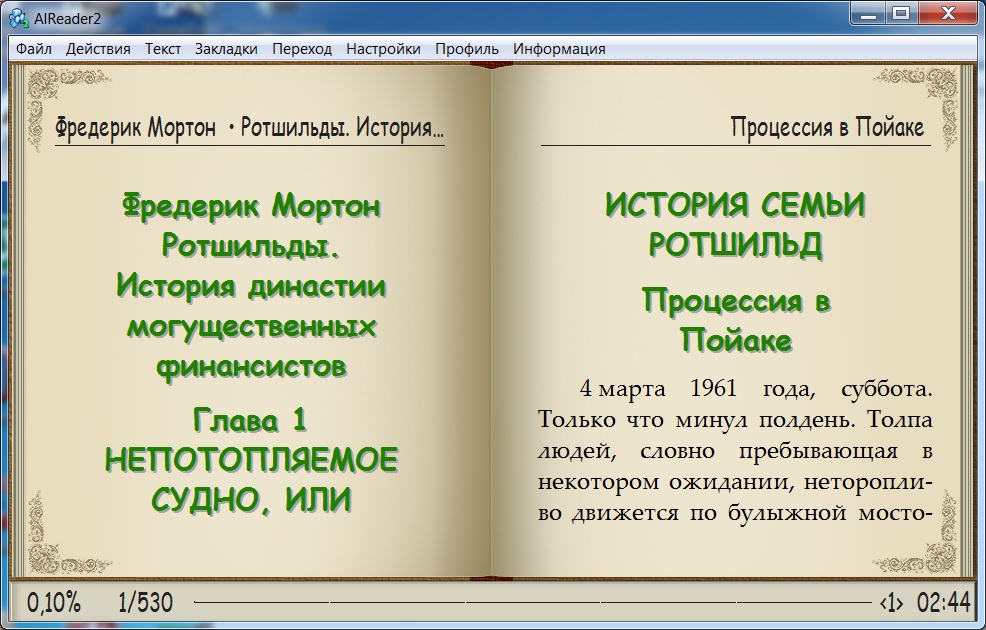Click the right page header Процессия в Пойаке

click(x=828, y=128)
